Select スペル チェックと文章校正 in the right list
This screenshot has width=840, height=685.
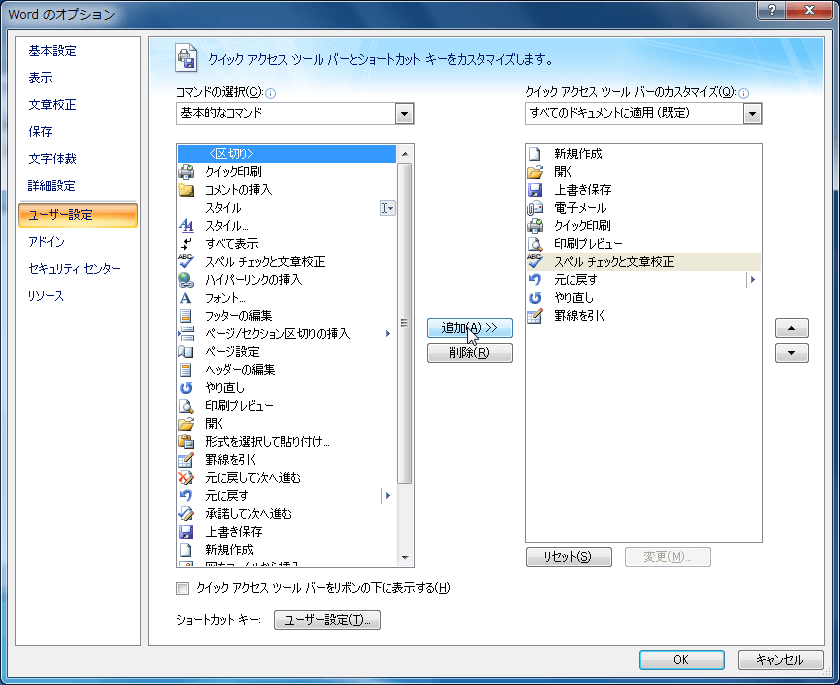pos(643,261)
